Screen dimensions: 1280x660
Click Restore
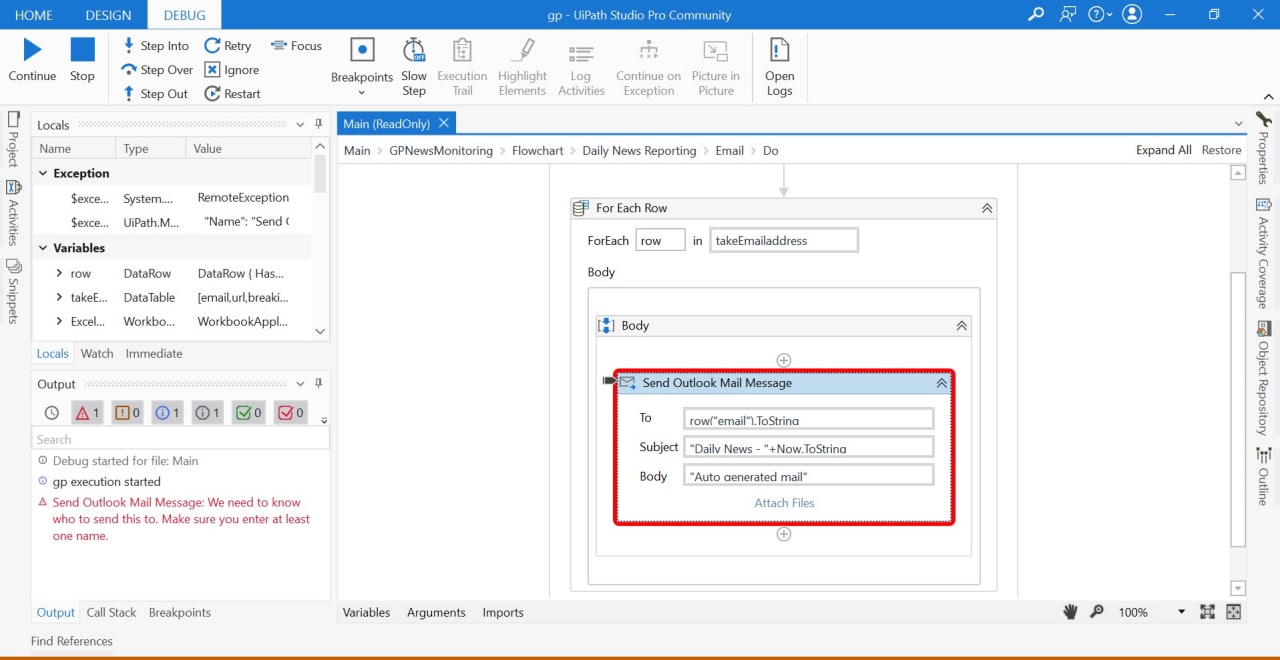[x=1221, y=150]
